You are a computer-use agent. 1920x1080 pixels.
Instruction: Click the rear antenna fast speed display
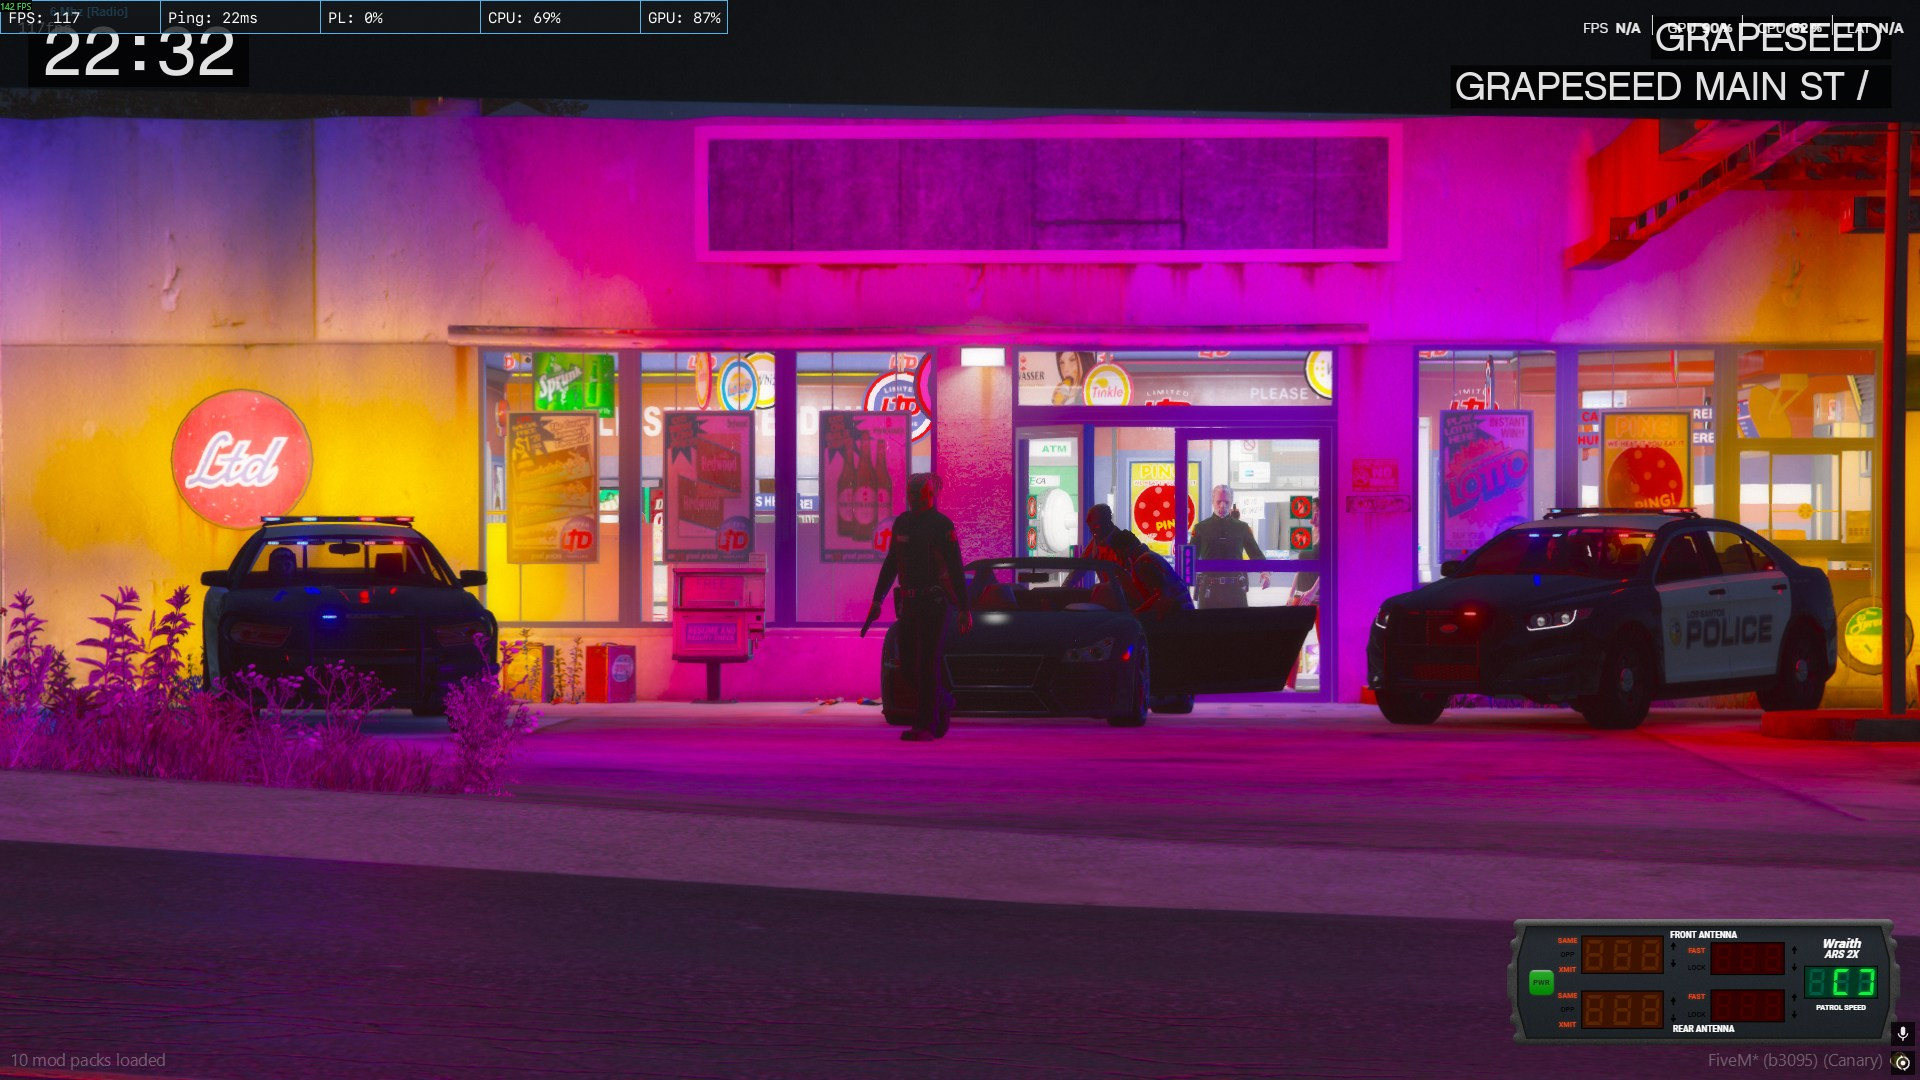point(1747,1005)
